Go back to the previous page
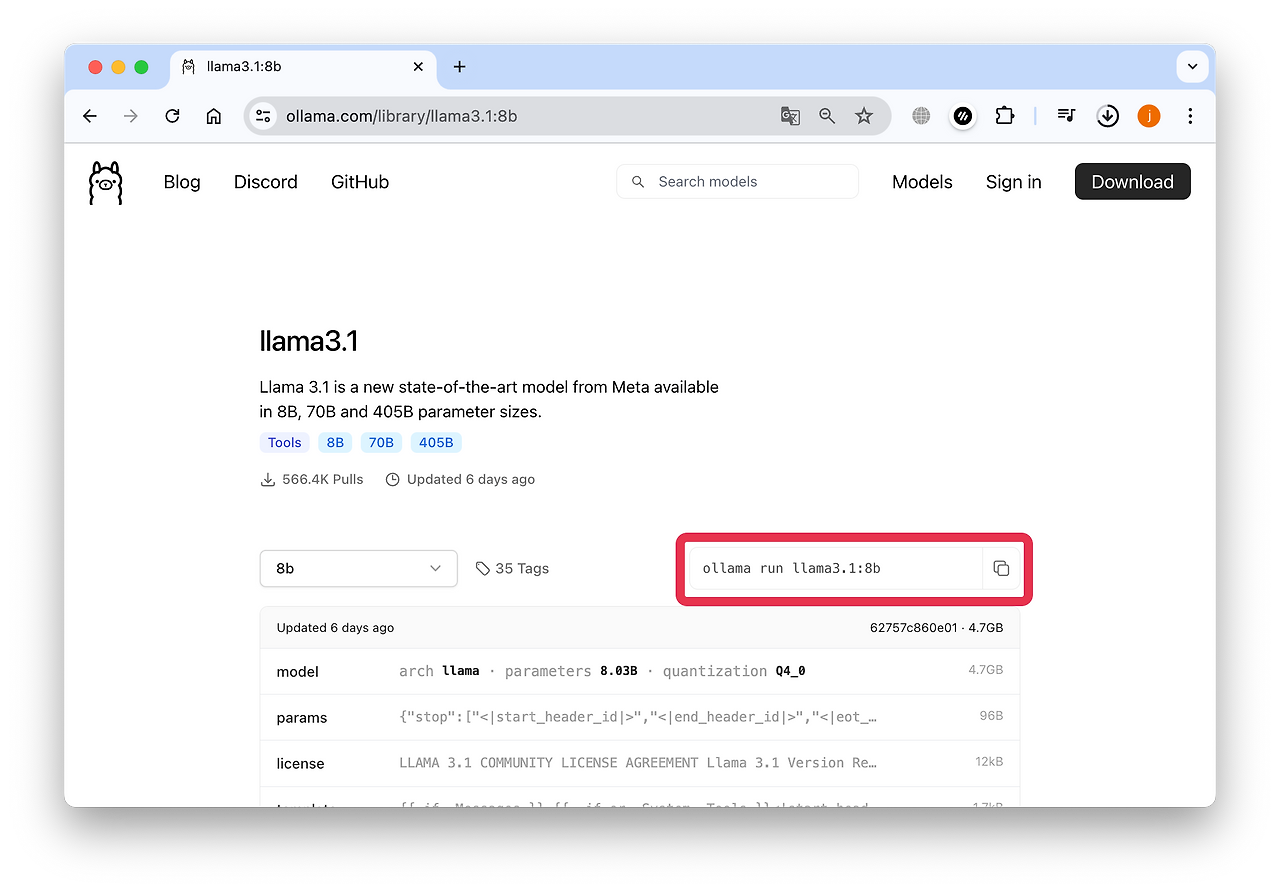This screenshot has width=1280, height=892. coord(90,116)
